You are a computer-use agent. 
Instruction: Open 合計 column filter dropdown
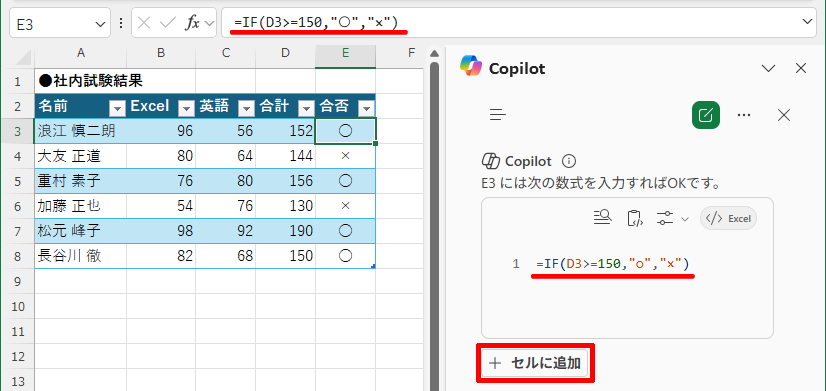(x=306, y=108)
